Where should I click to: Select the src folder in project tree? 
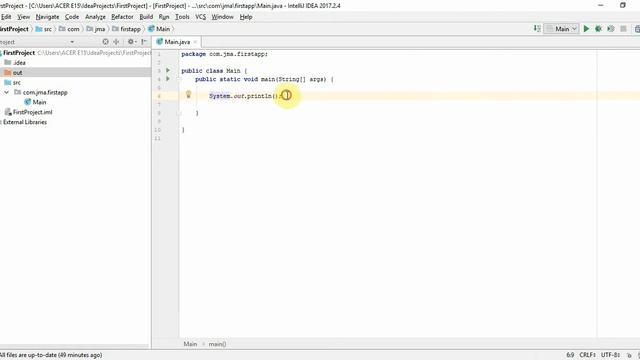click(12, 82)
